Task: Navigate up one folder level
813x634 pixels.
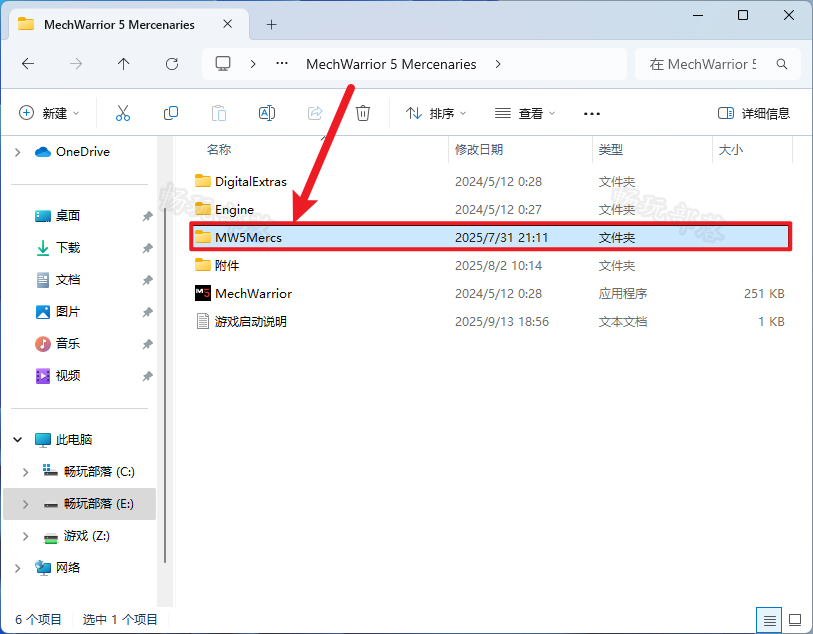Action: pos(123,64)
